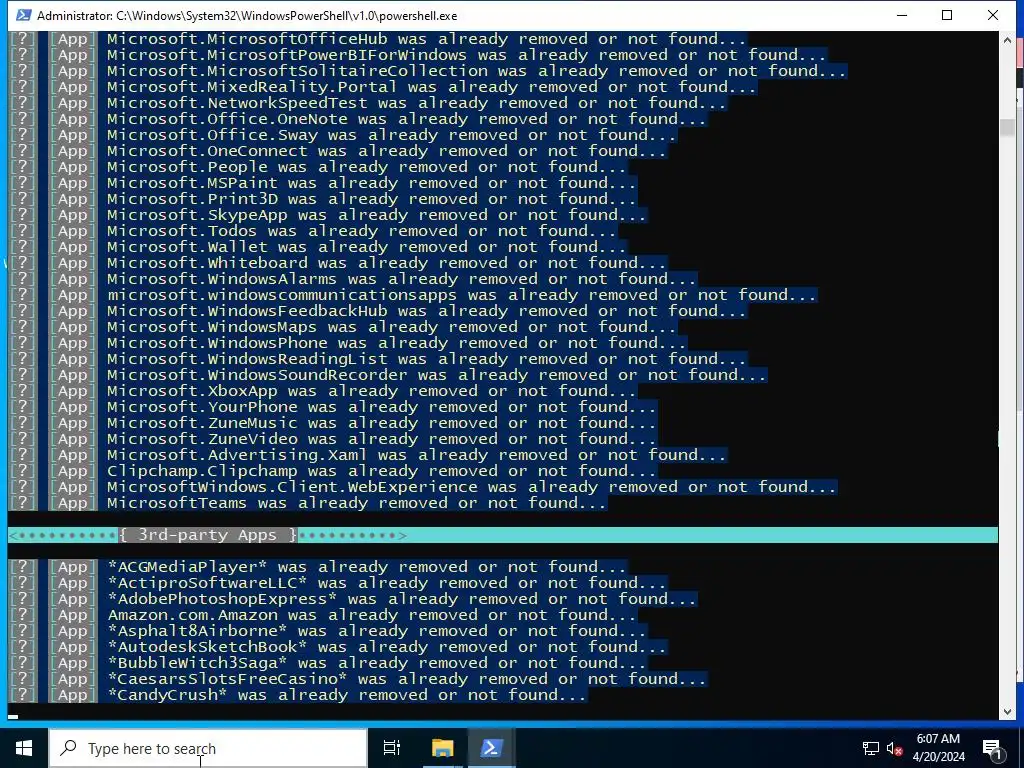Click the Microsoft.People line
1024x768 pixels.
point(318,167)
